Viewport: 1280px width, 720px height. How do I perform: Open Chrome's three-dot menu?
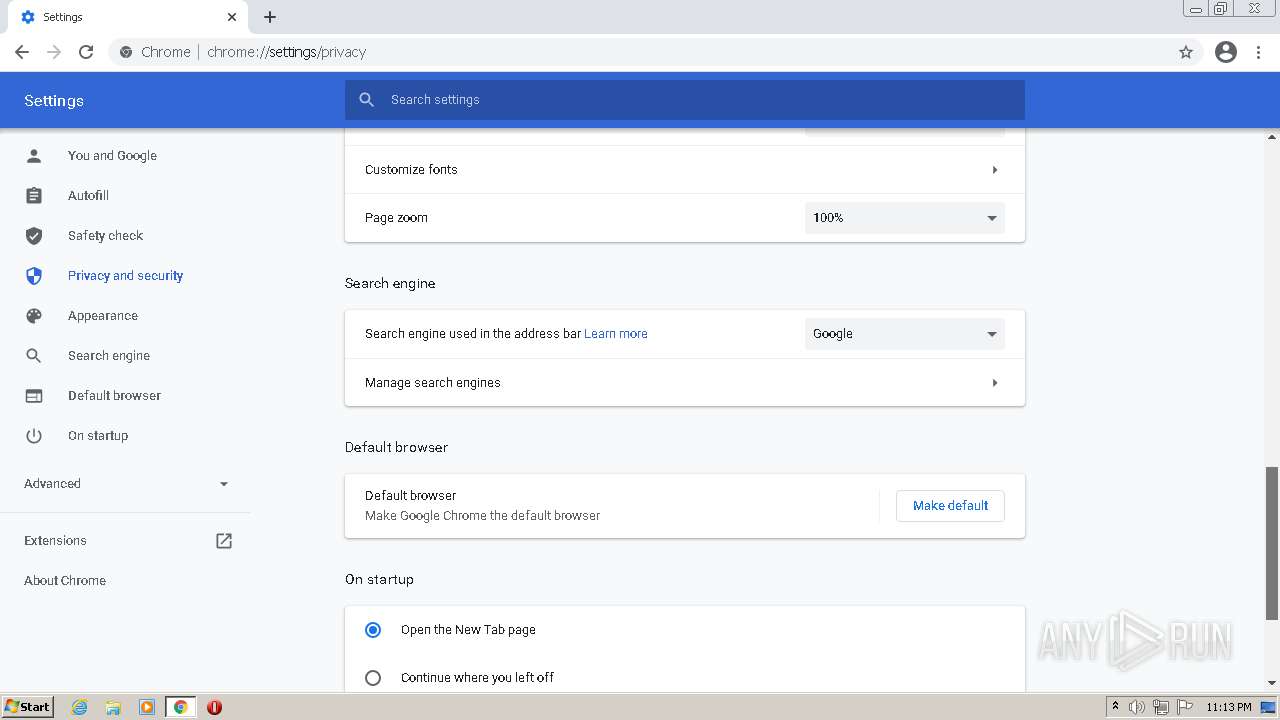pyautogui.click(x=1259, y=52)
